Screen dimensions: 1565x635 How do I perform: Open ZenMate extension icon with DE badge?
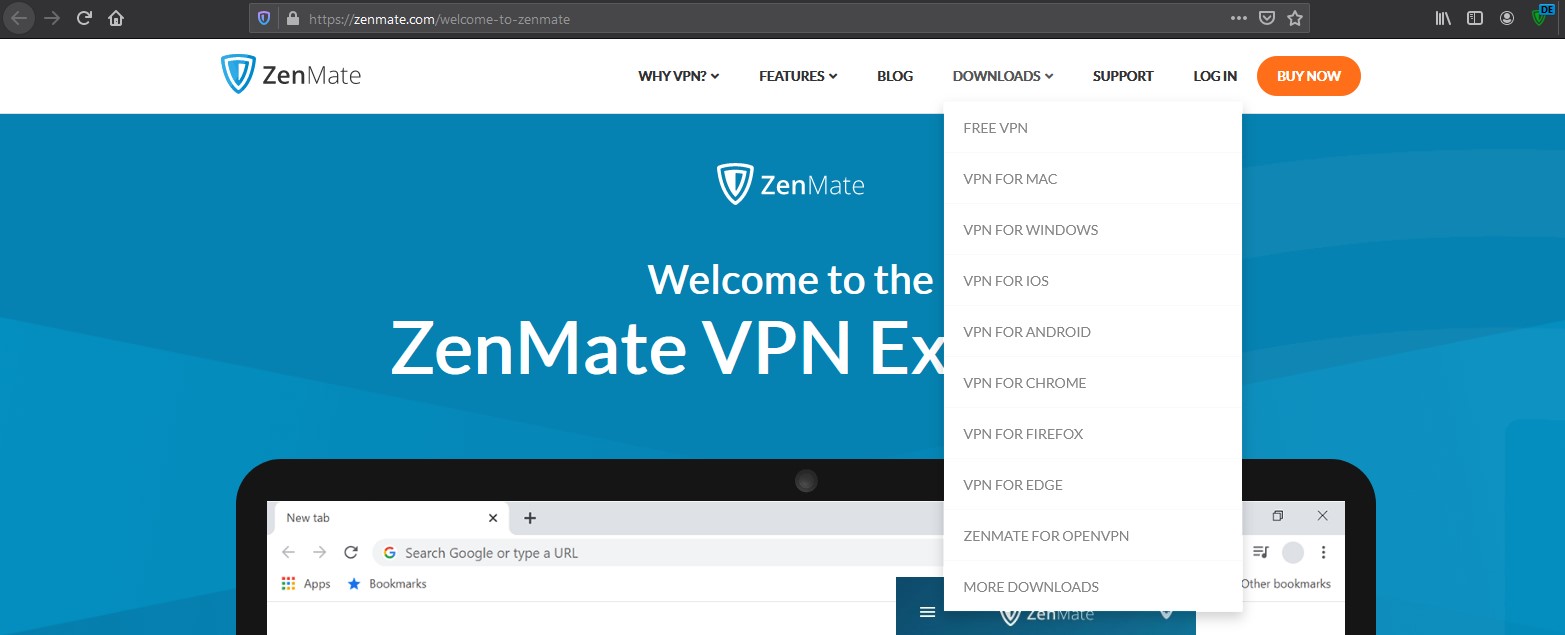(x=1540, y=17)
